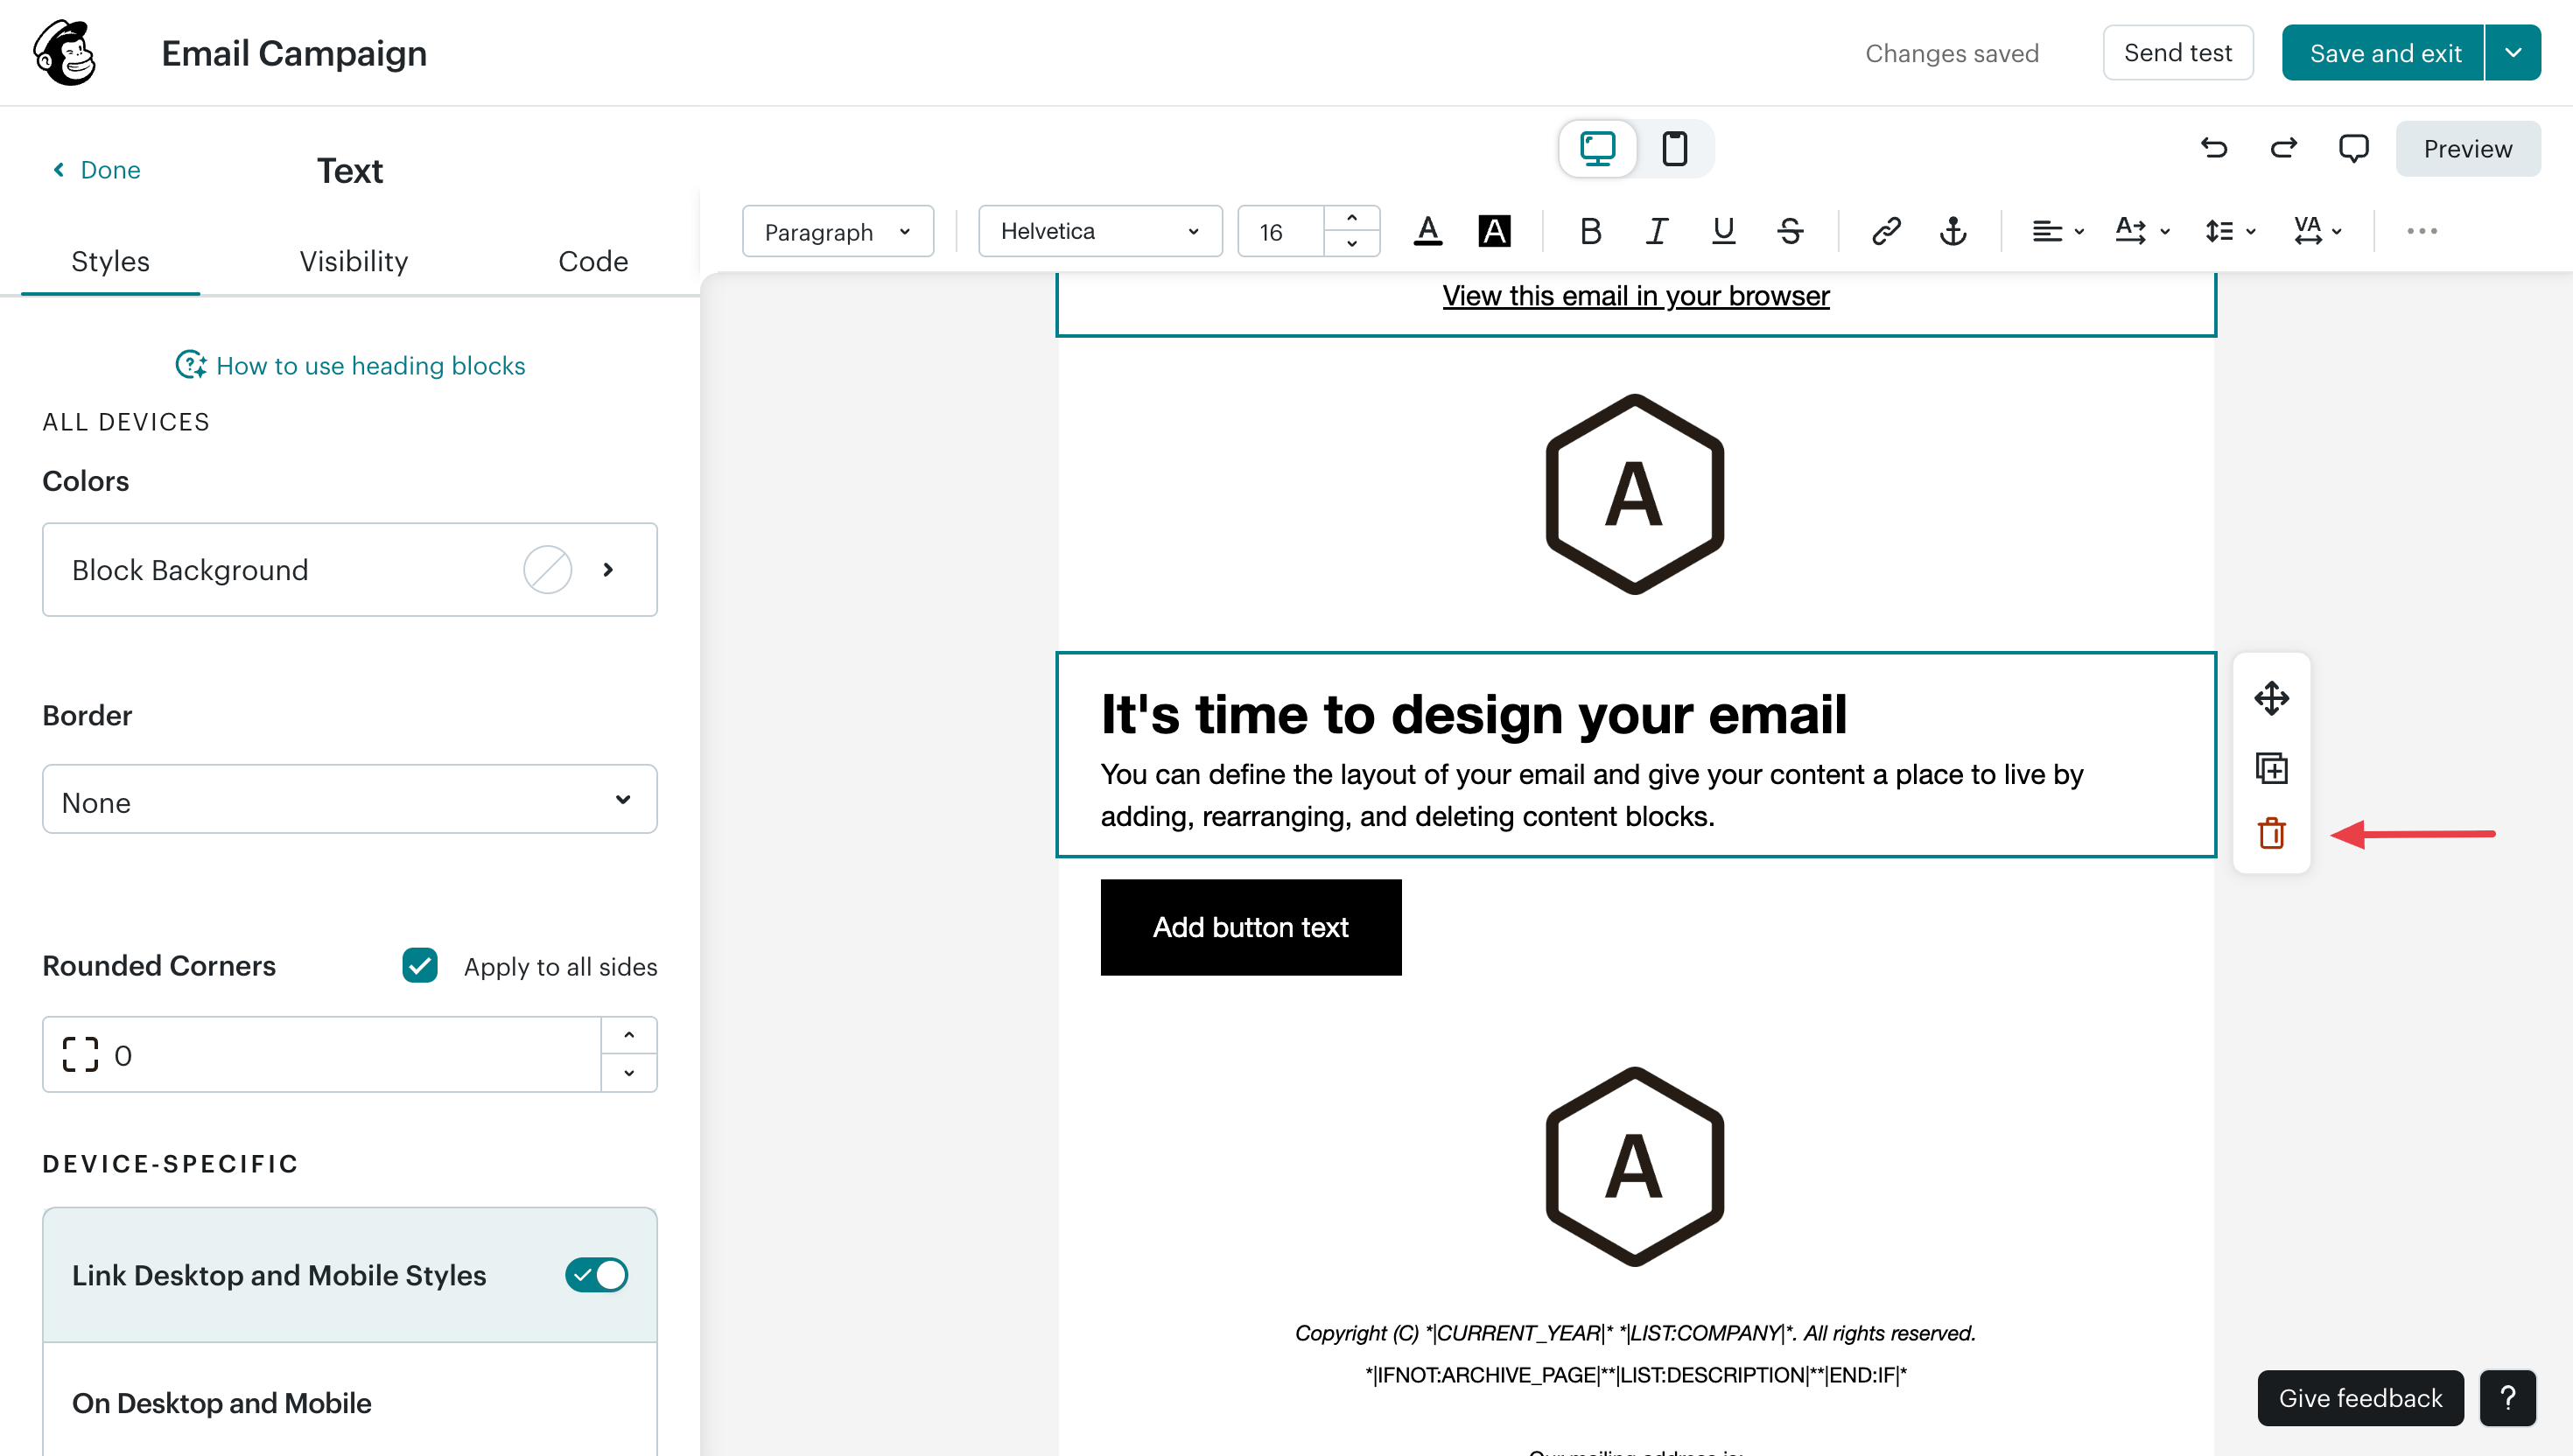
Task: Toggle underline formatting
Action: (x=1723, y=231)
